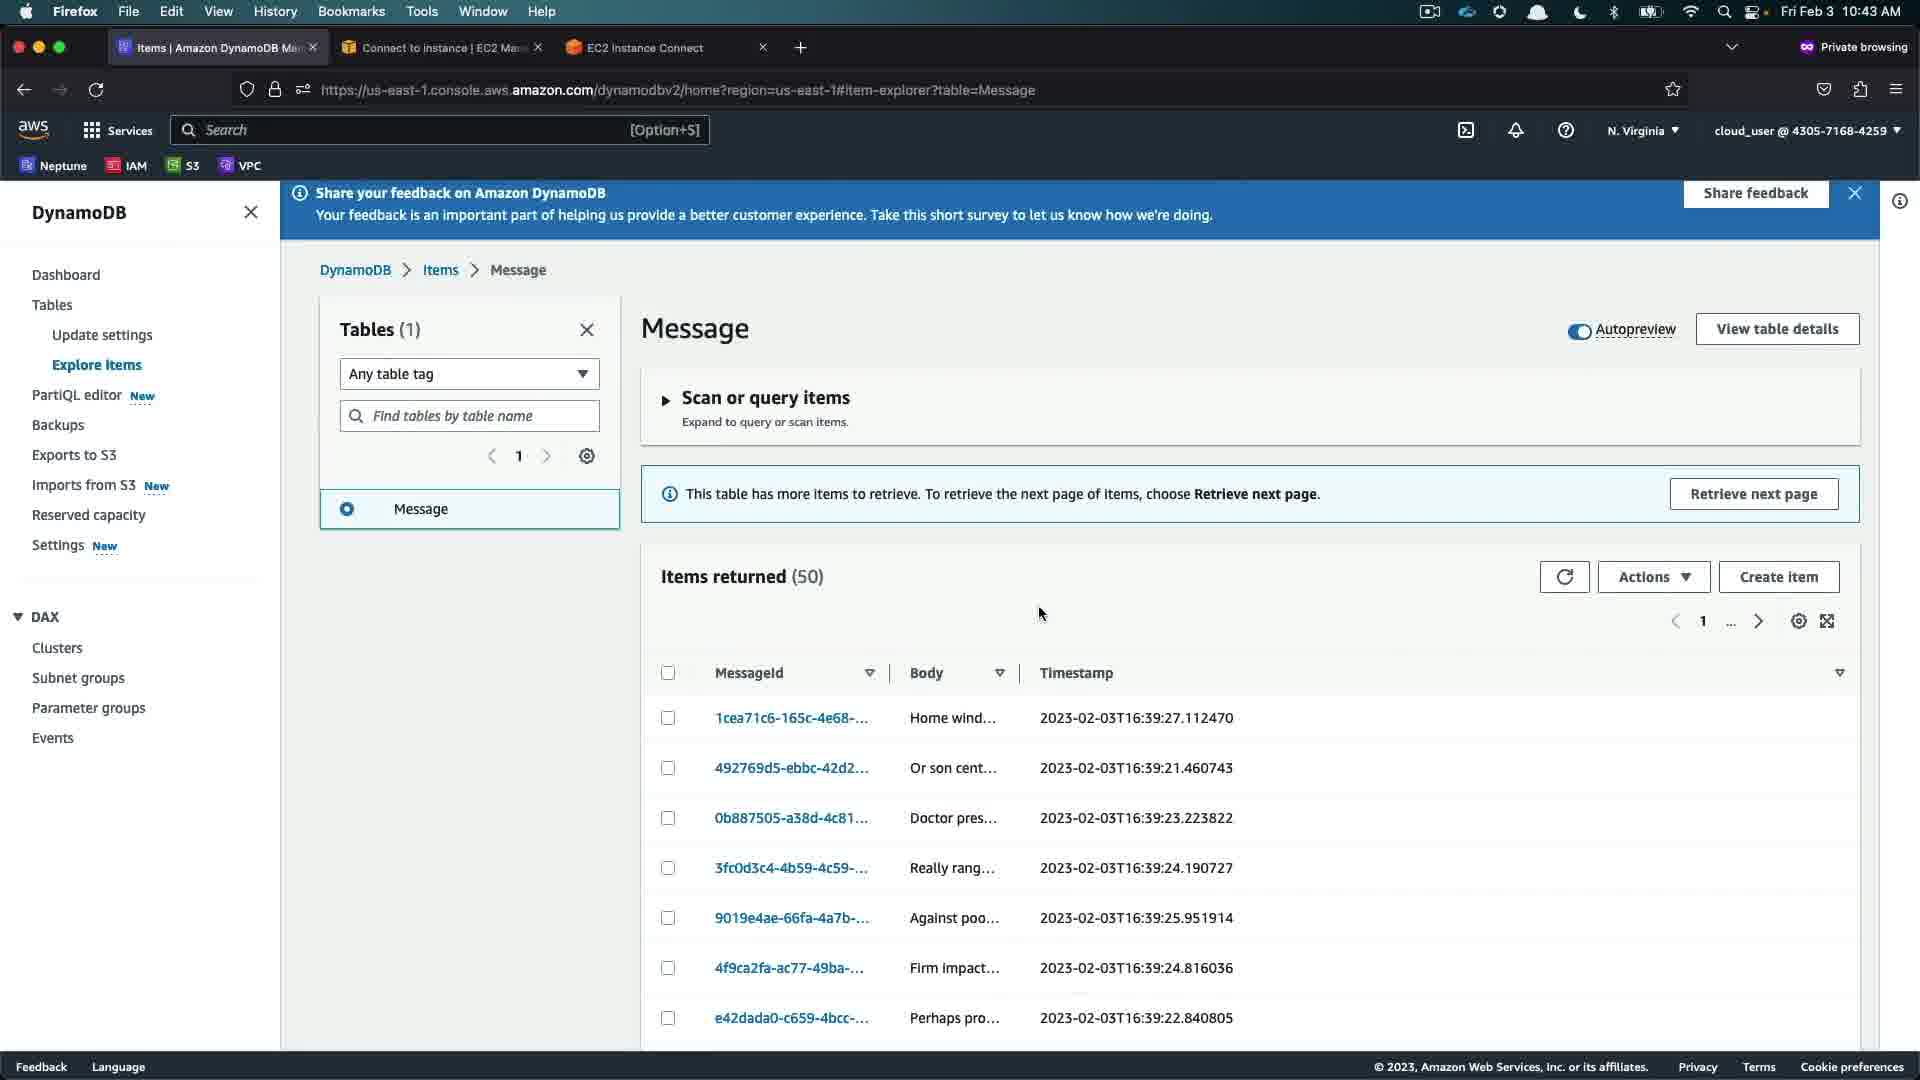Open the Actions dropdown menu
The image size is (1920, 1080).
click(1653, 577)
